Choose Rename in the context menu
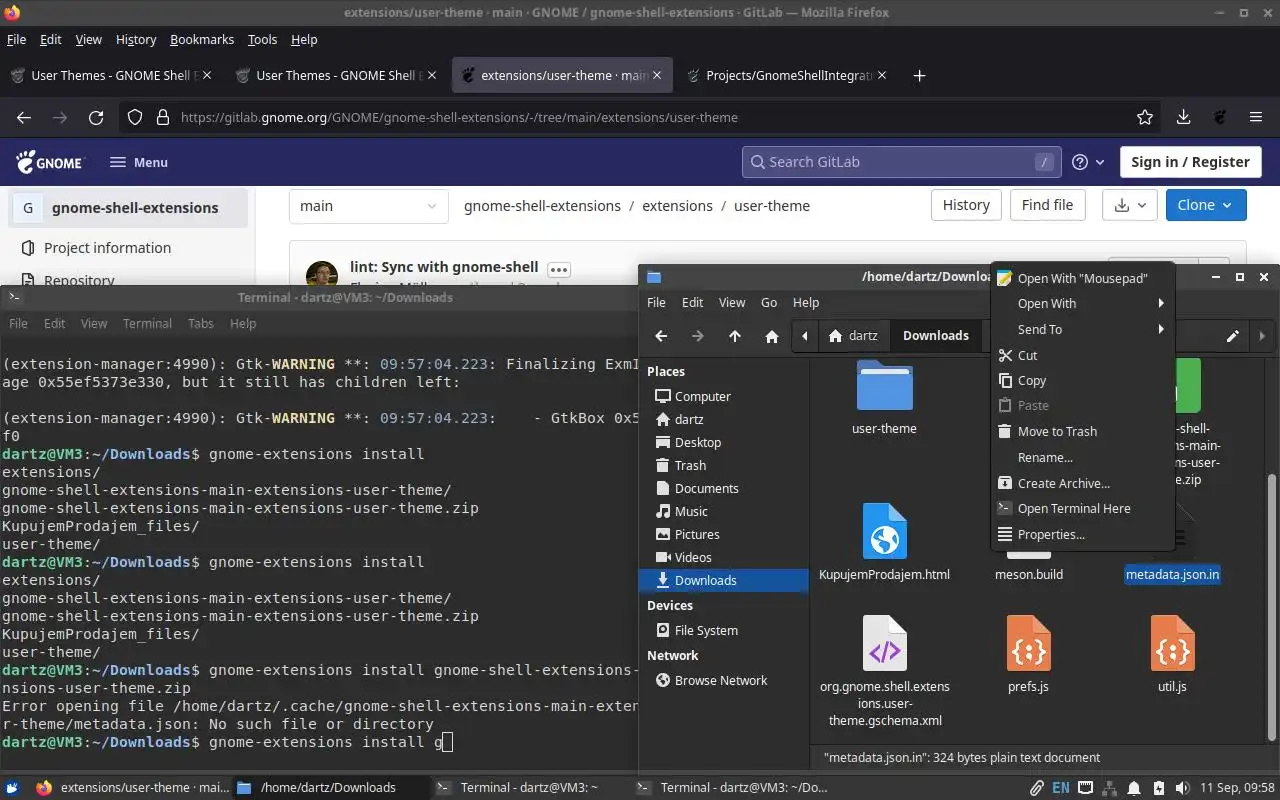1280x800 pixels. coord(1082,457)
